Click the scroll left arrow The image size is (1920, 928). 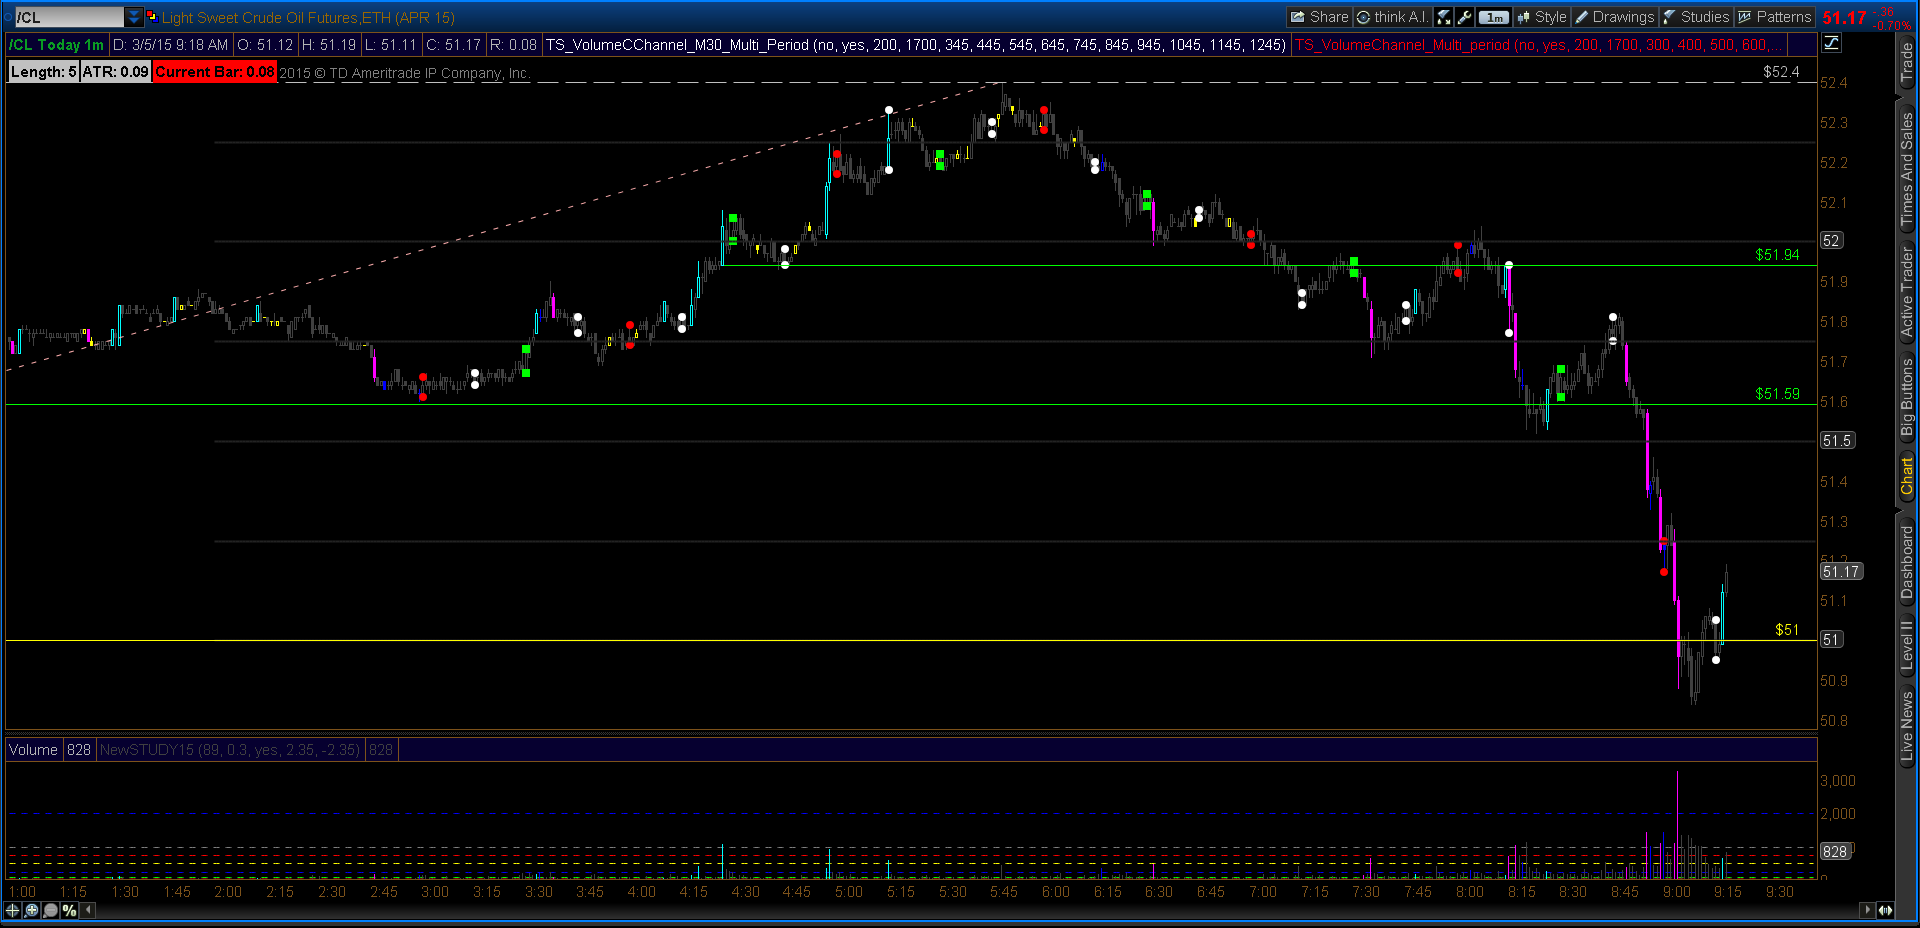(x=89, y=910)
